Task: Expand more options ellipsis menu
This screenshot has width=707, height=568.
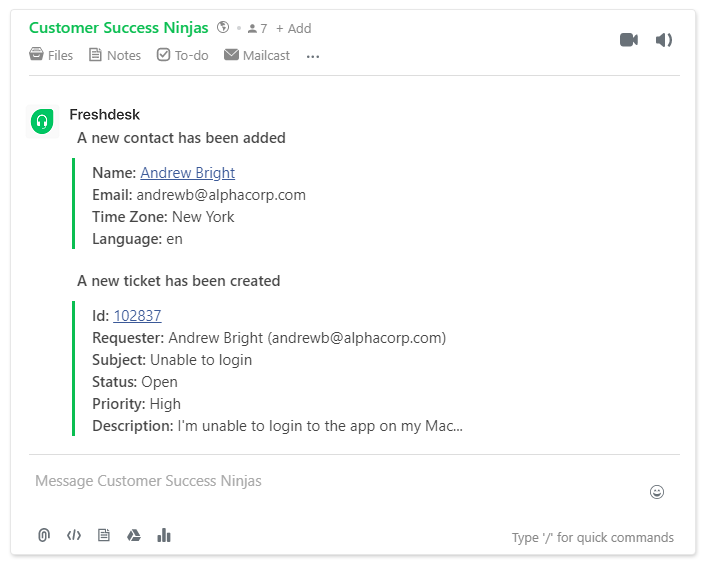Action: (312, 57)
